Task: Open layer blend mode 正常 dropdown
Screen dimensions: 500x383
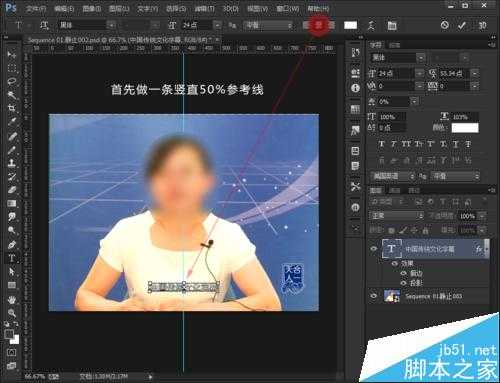Action: click(396, 216)
